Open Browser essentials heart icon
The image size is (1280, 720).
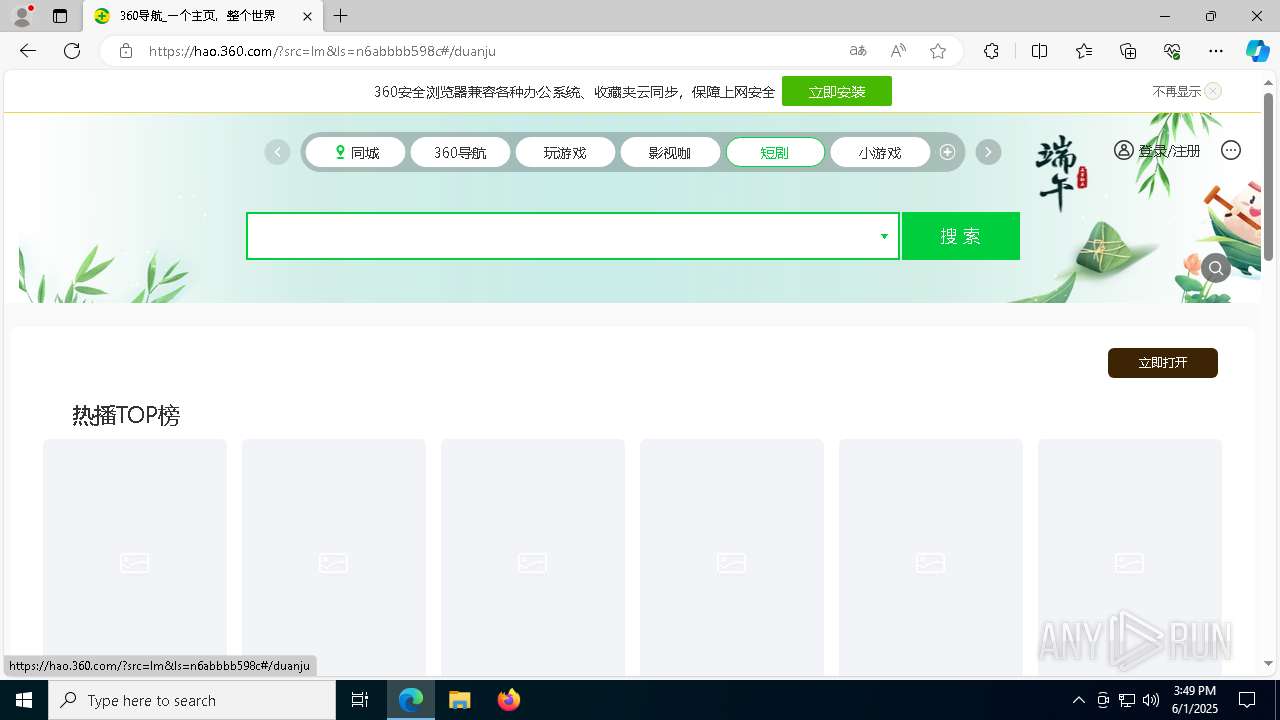click(x=1172, y=51)
